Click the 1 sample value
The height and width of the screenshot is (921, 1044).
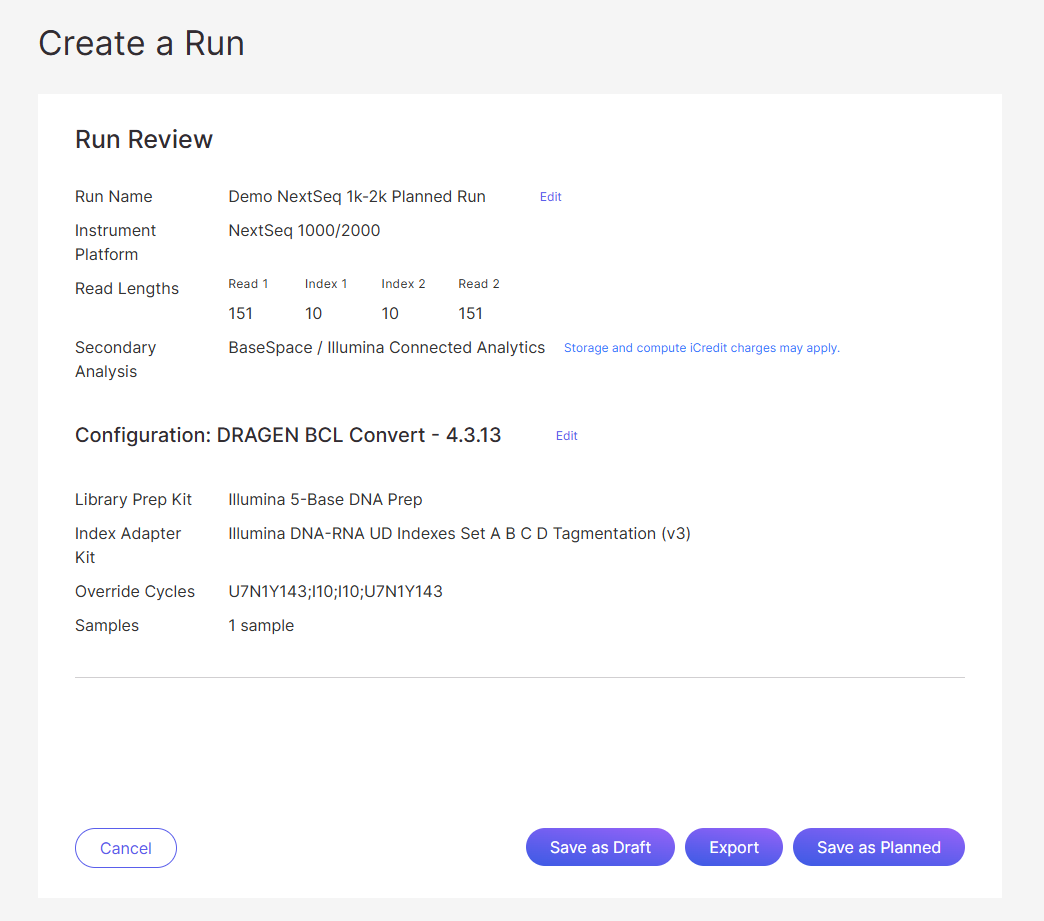click(x=261, y=626)
